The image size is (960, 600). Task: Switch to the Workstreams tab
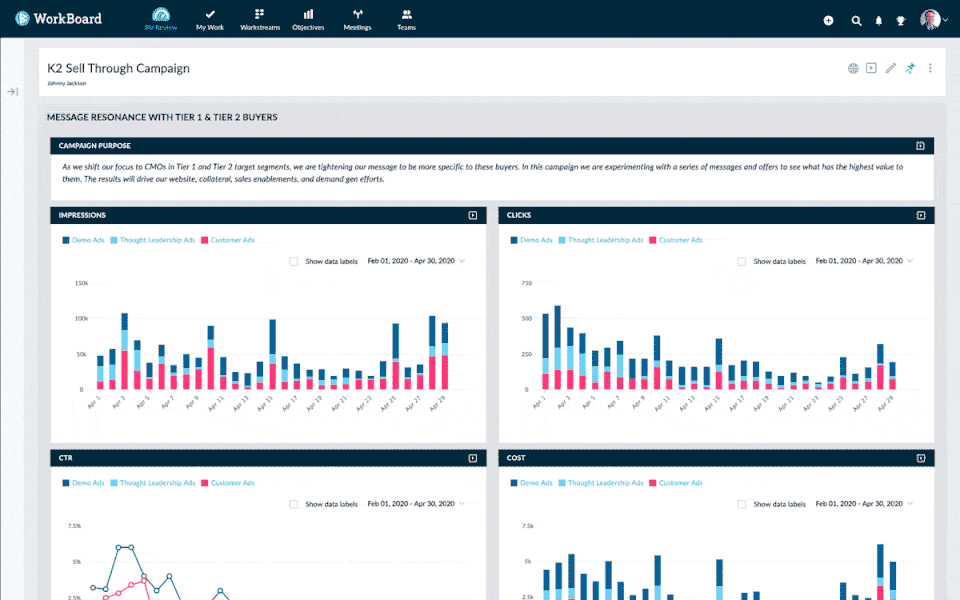(x=260, y=20)
